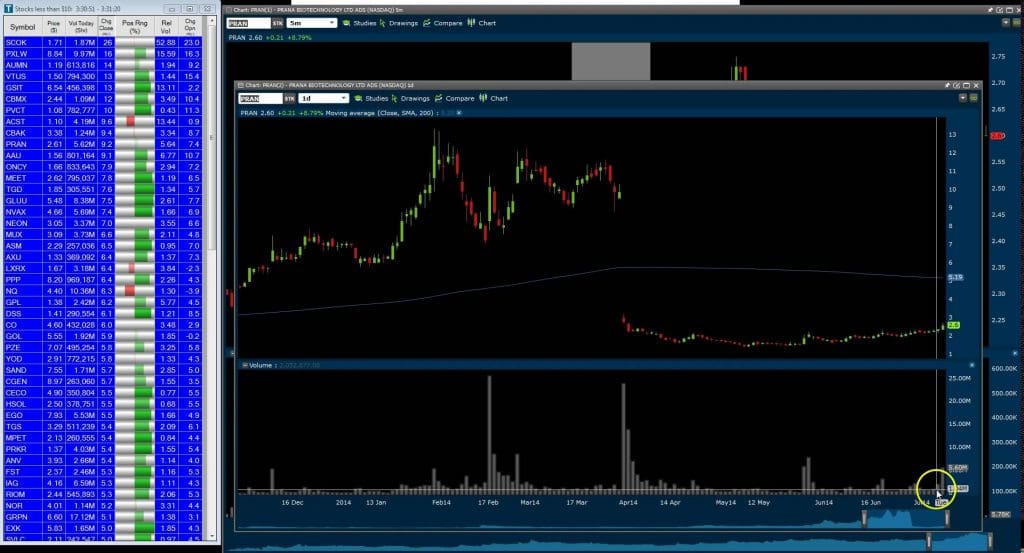Click the window icon in daily chart title bar

click(240, 85)
